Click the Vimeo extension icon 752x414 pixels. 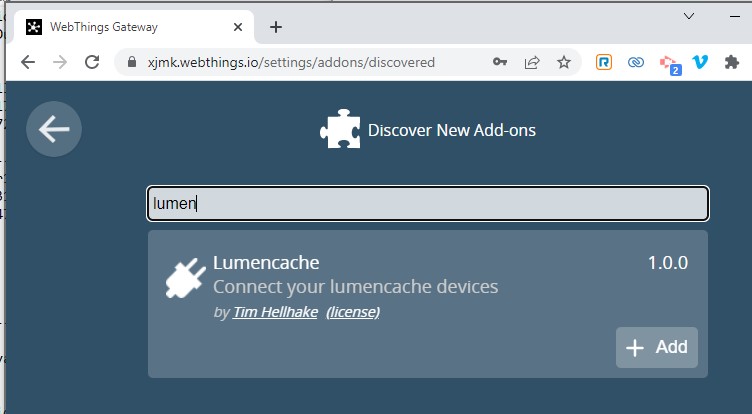click(700, 62)
